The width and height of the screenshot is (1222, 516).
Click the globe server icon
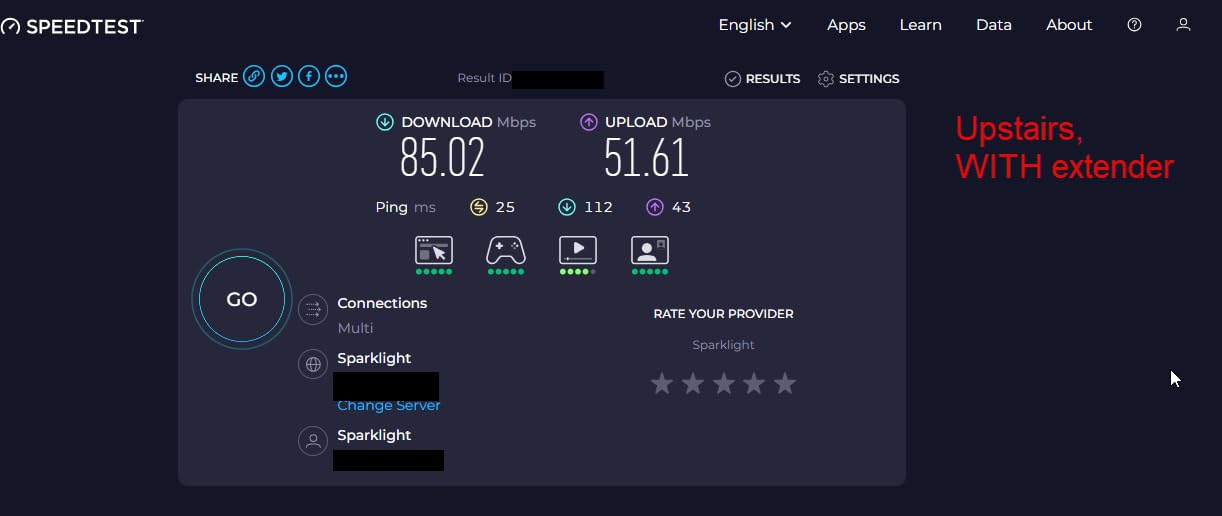[x=313, y=364]
